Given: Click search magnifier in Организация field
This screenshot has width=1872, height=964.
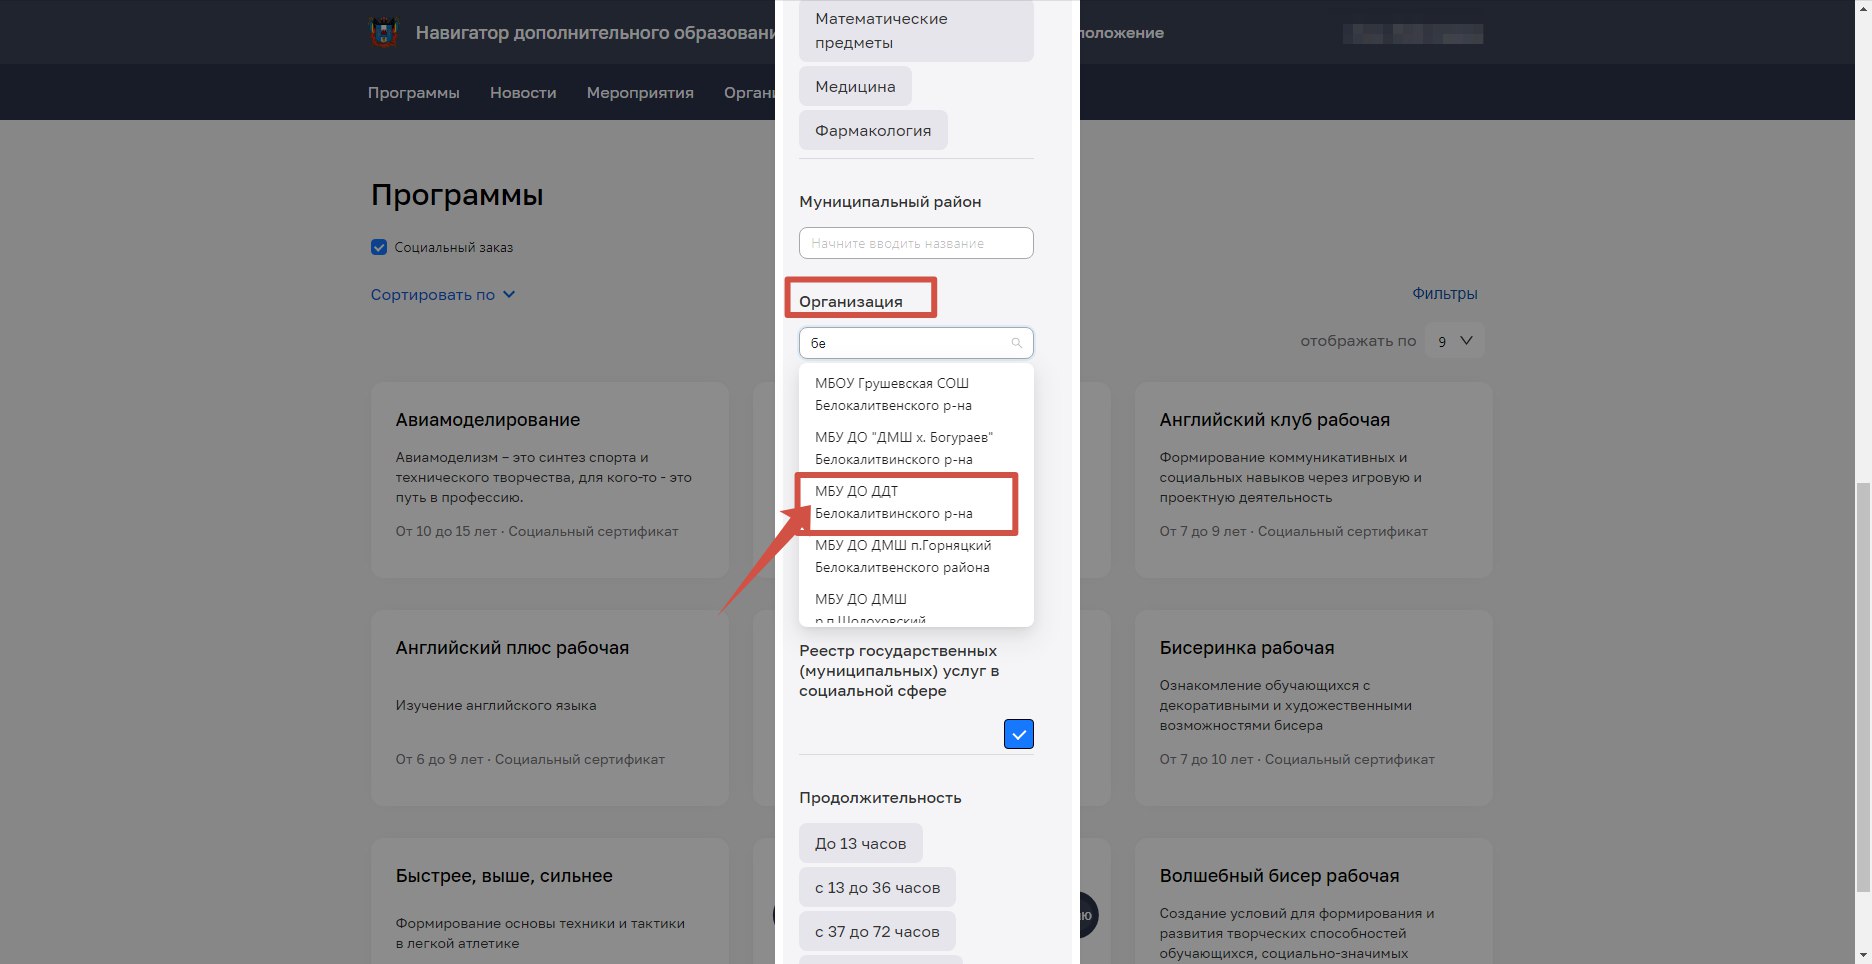Looking at the screenshot, I should (x=1016, y=343).
